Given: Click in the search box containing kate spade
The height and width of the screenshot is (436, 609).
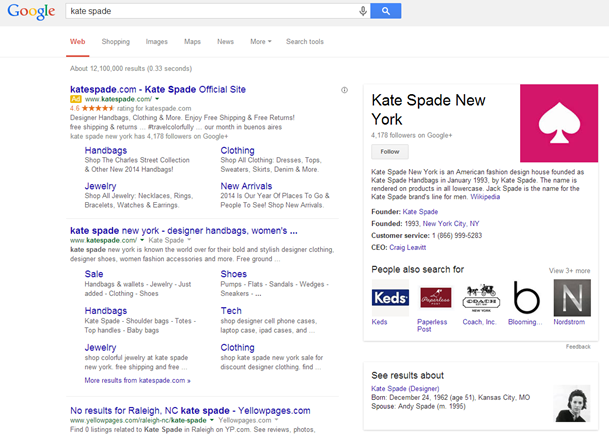Looking at the screenshot, I should pos(210,11).
